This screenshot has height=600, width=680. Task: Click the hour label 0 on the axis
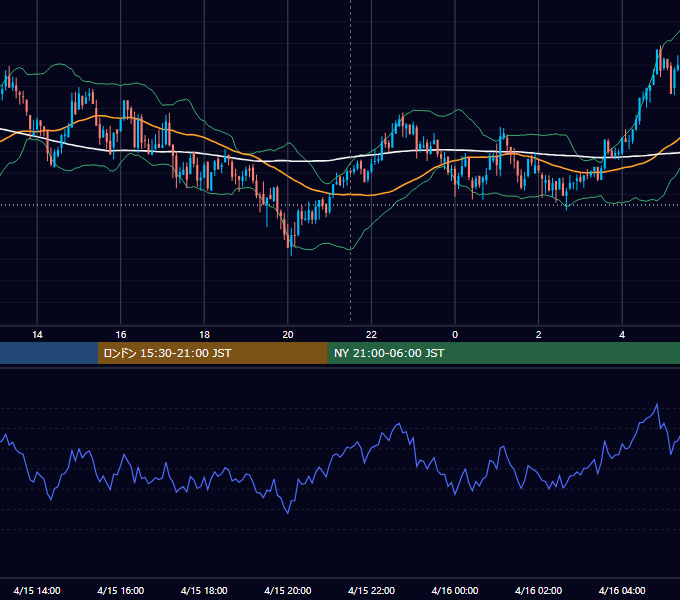(455, 335)
